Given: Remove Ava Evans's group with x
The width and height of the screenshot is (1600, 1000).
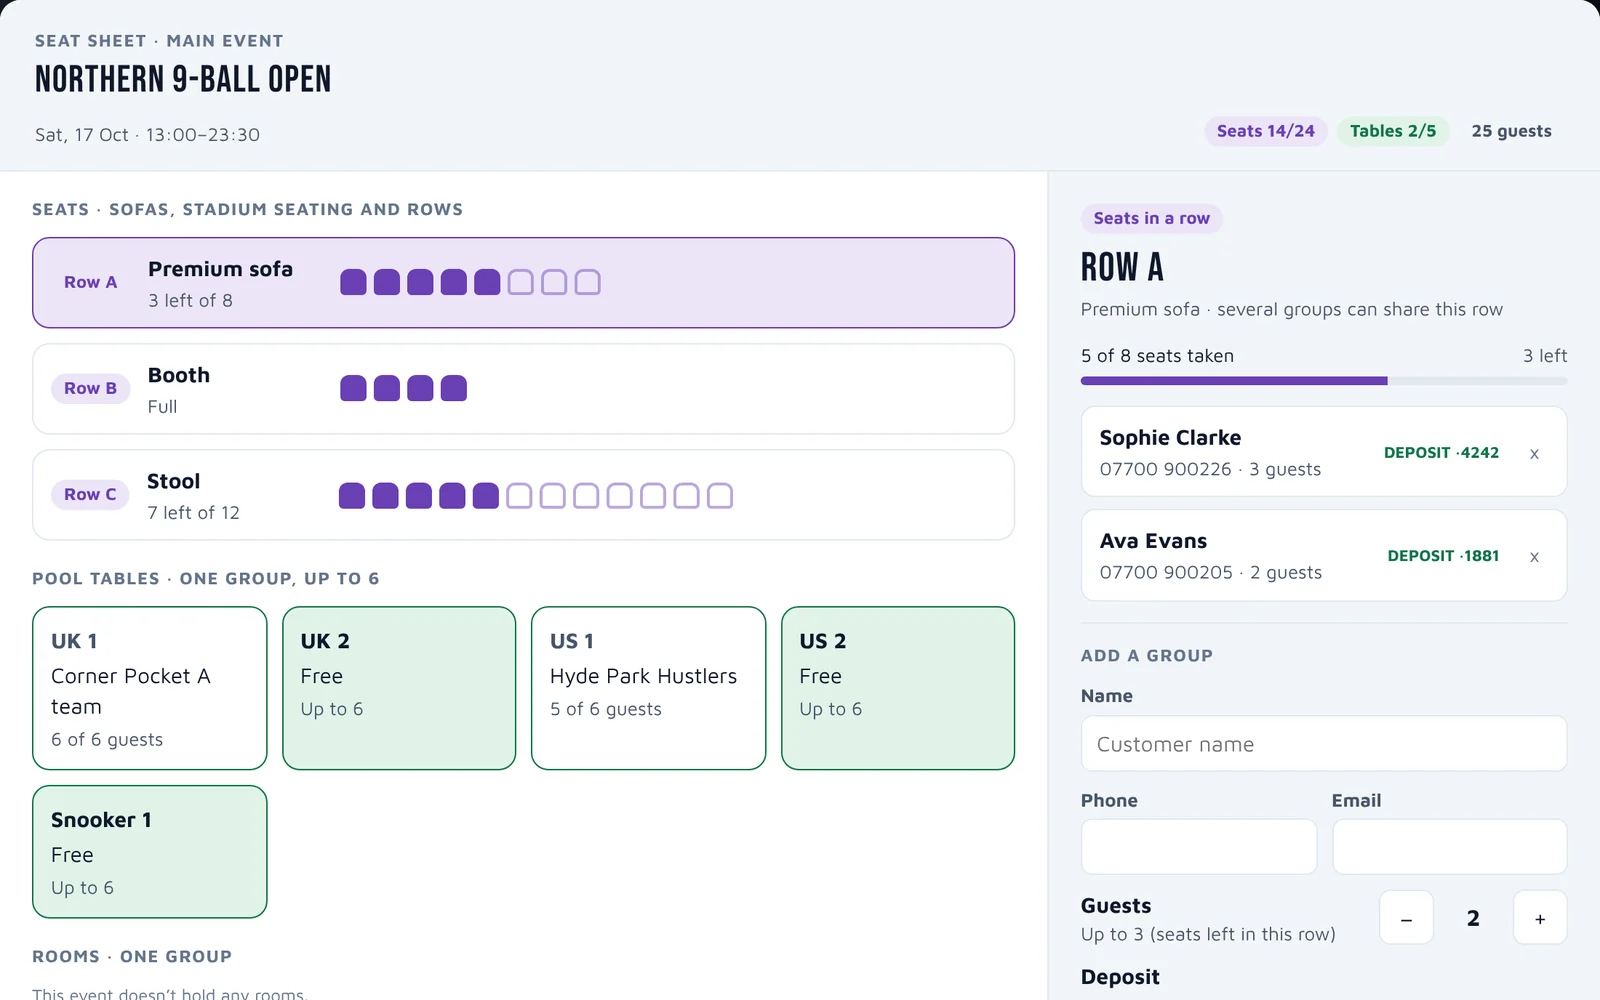Looking at the screenshot, I should [1534, 556].
